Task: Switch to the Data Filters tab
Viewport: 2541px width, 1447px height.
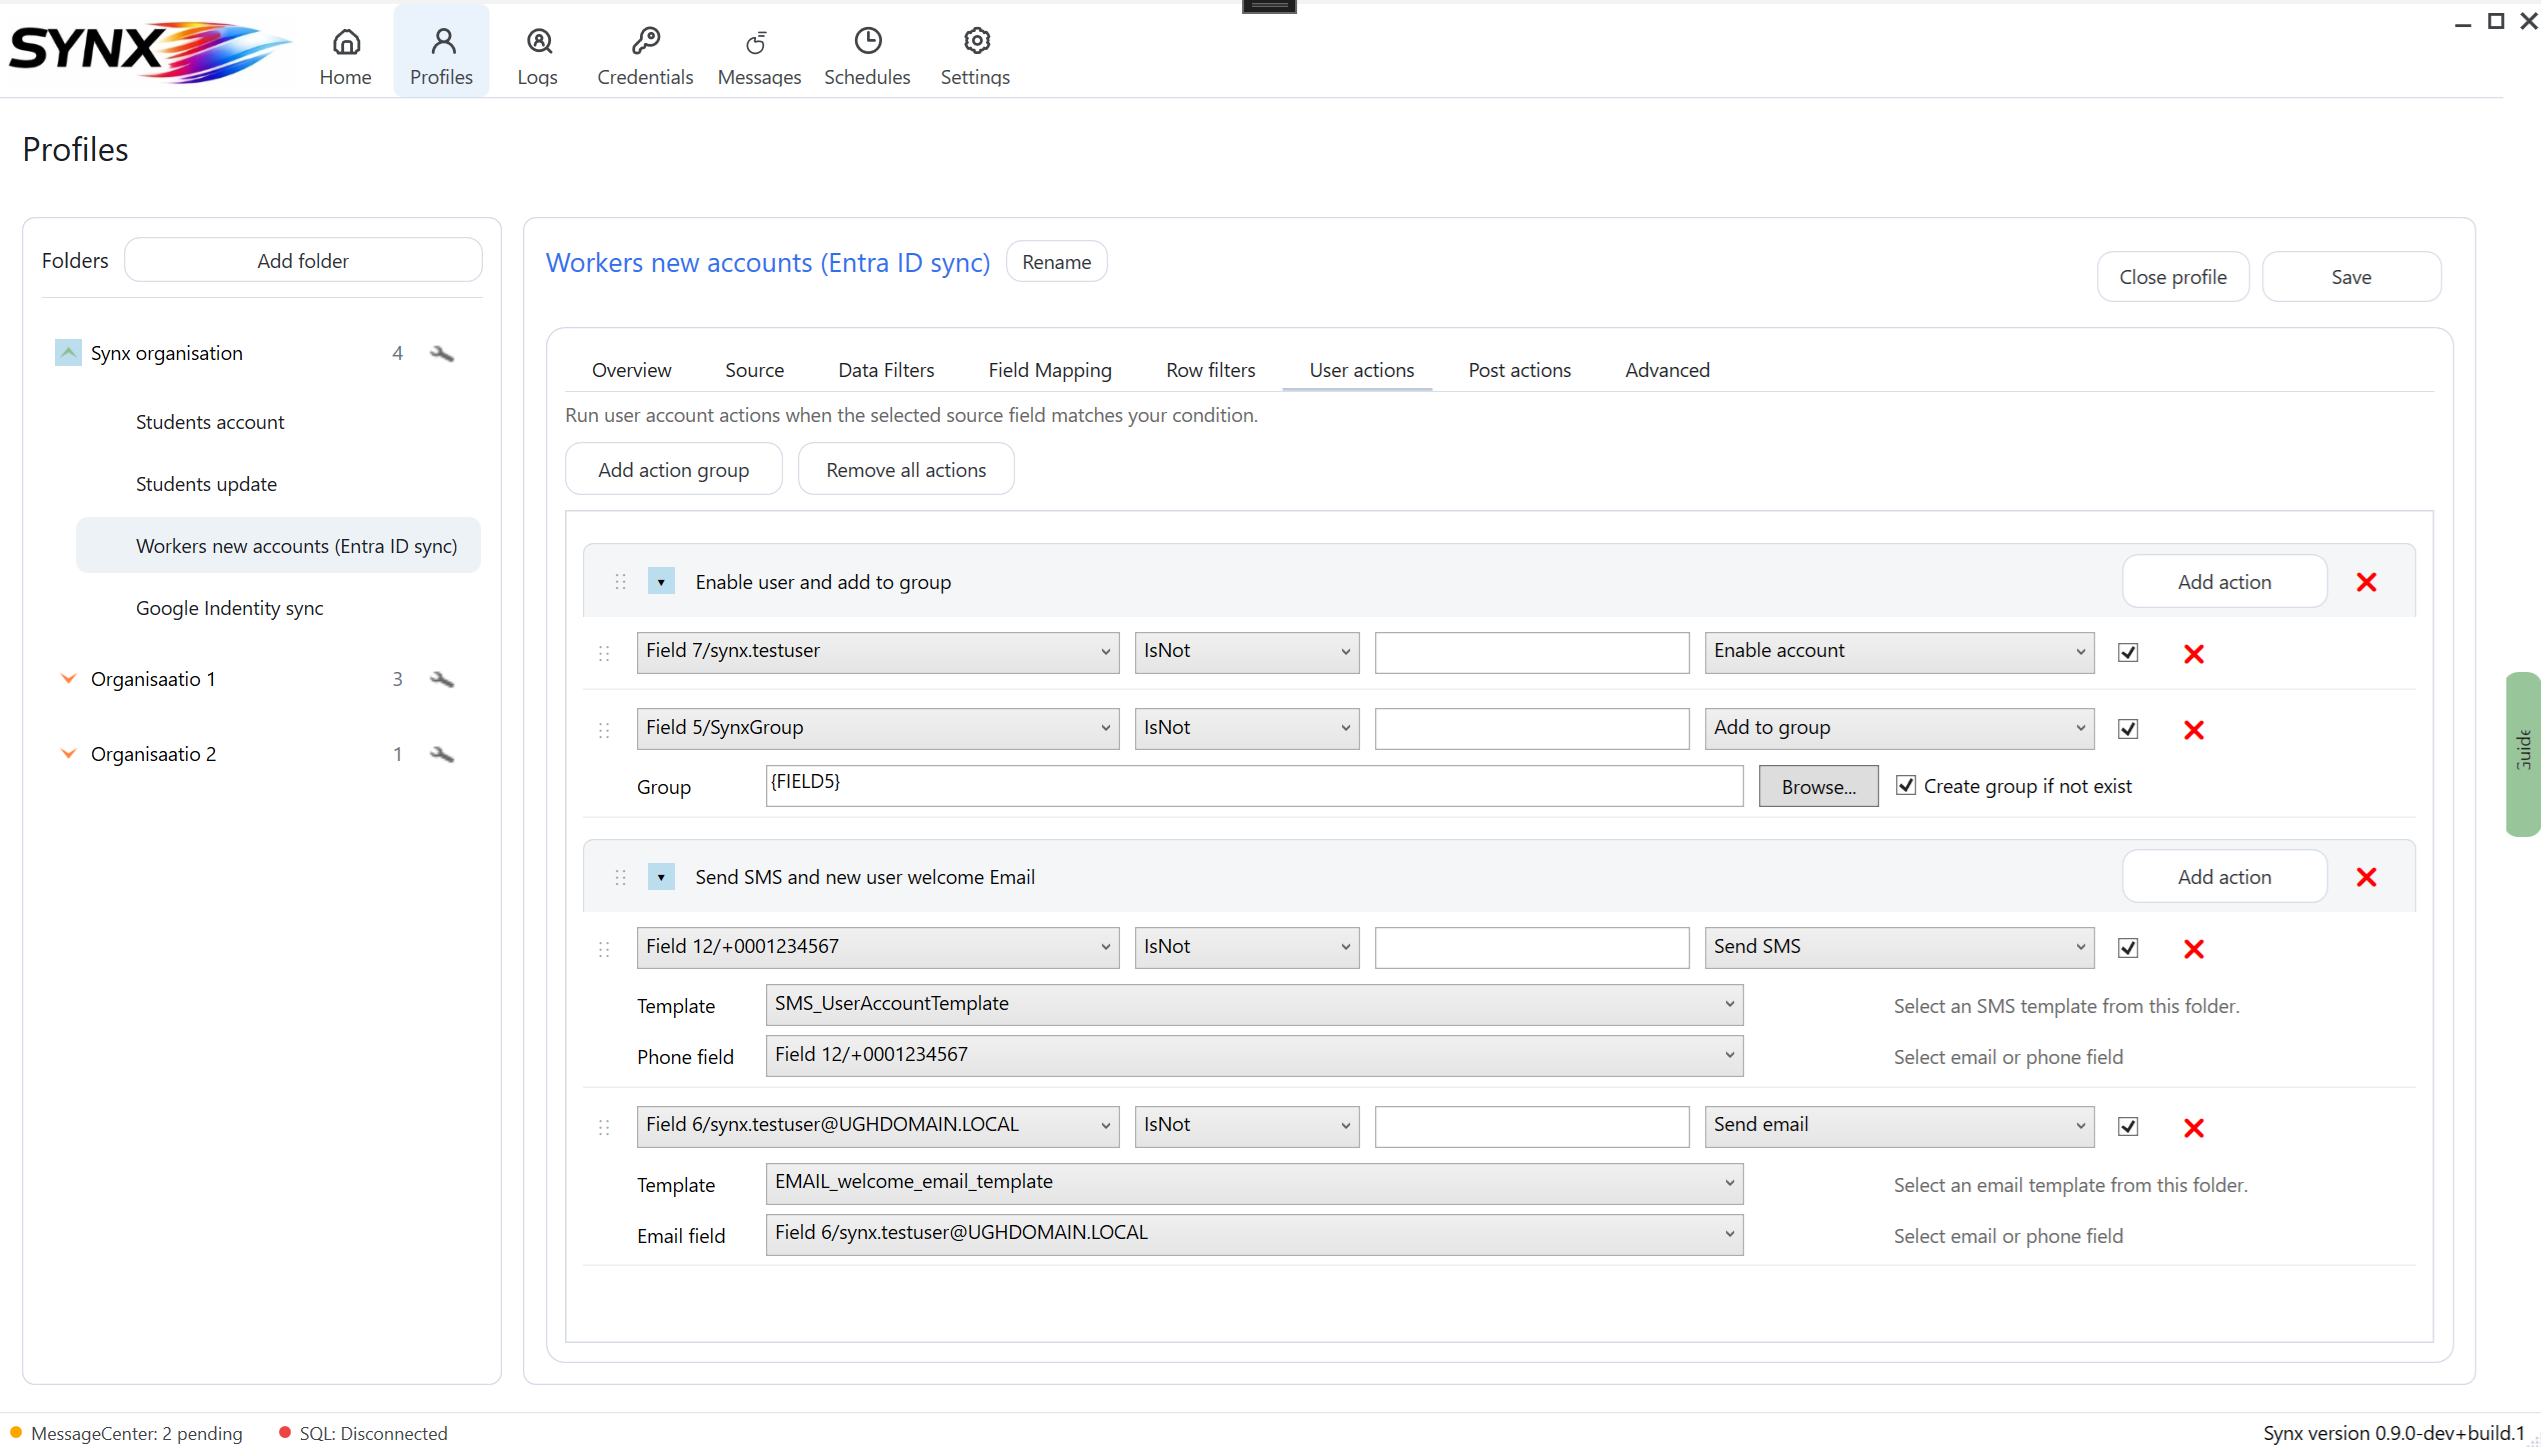Action: pos(886,370)
